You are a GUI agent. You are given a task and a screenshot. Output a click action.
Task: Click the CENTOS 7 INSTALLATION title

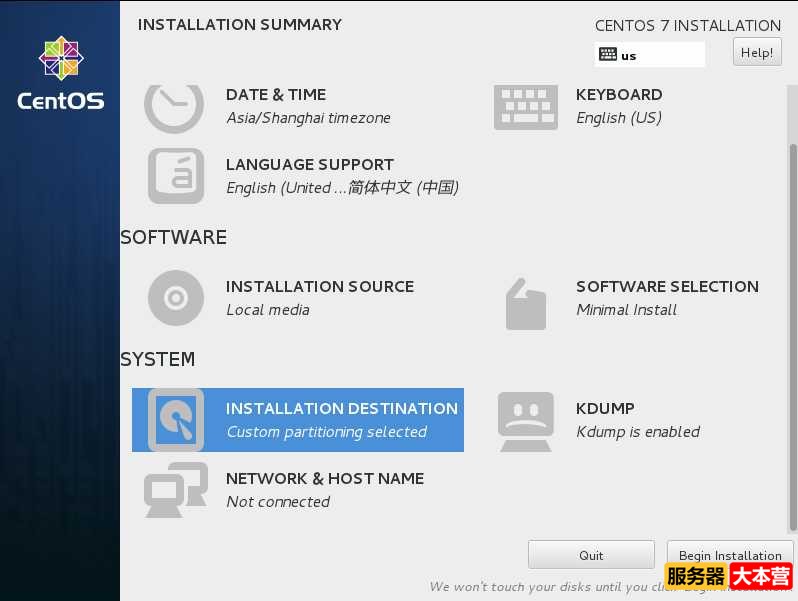pos(688,25)
